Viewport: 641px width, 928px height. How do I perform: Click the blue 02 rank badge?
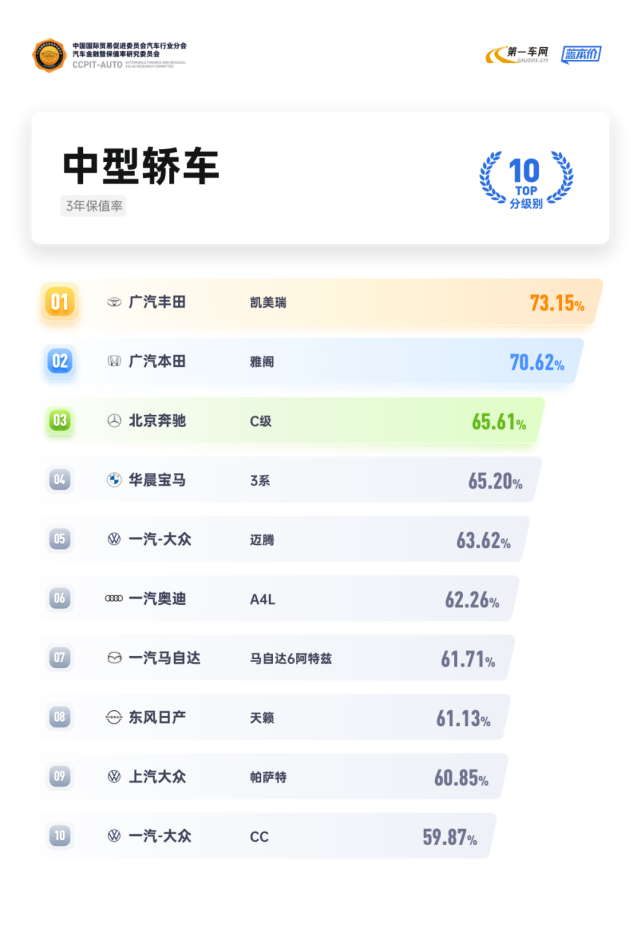coord(60,361)
